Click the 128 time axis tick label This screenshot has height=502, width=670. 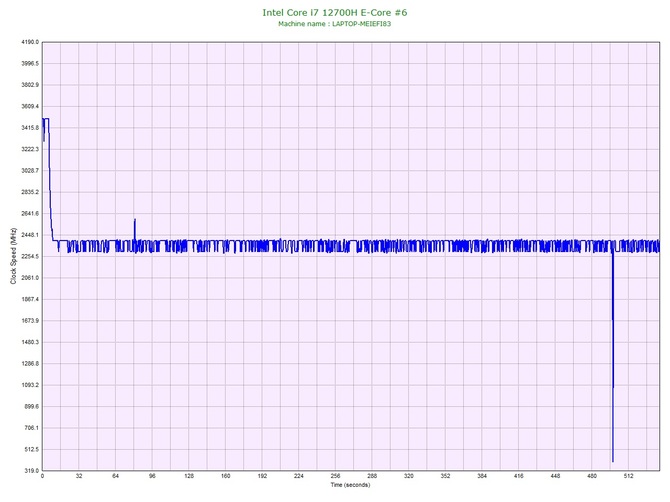(189, 476)
